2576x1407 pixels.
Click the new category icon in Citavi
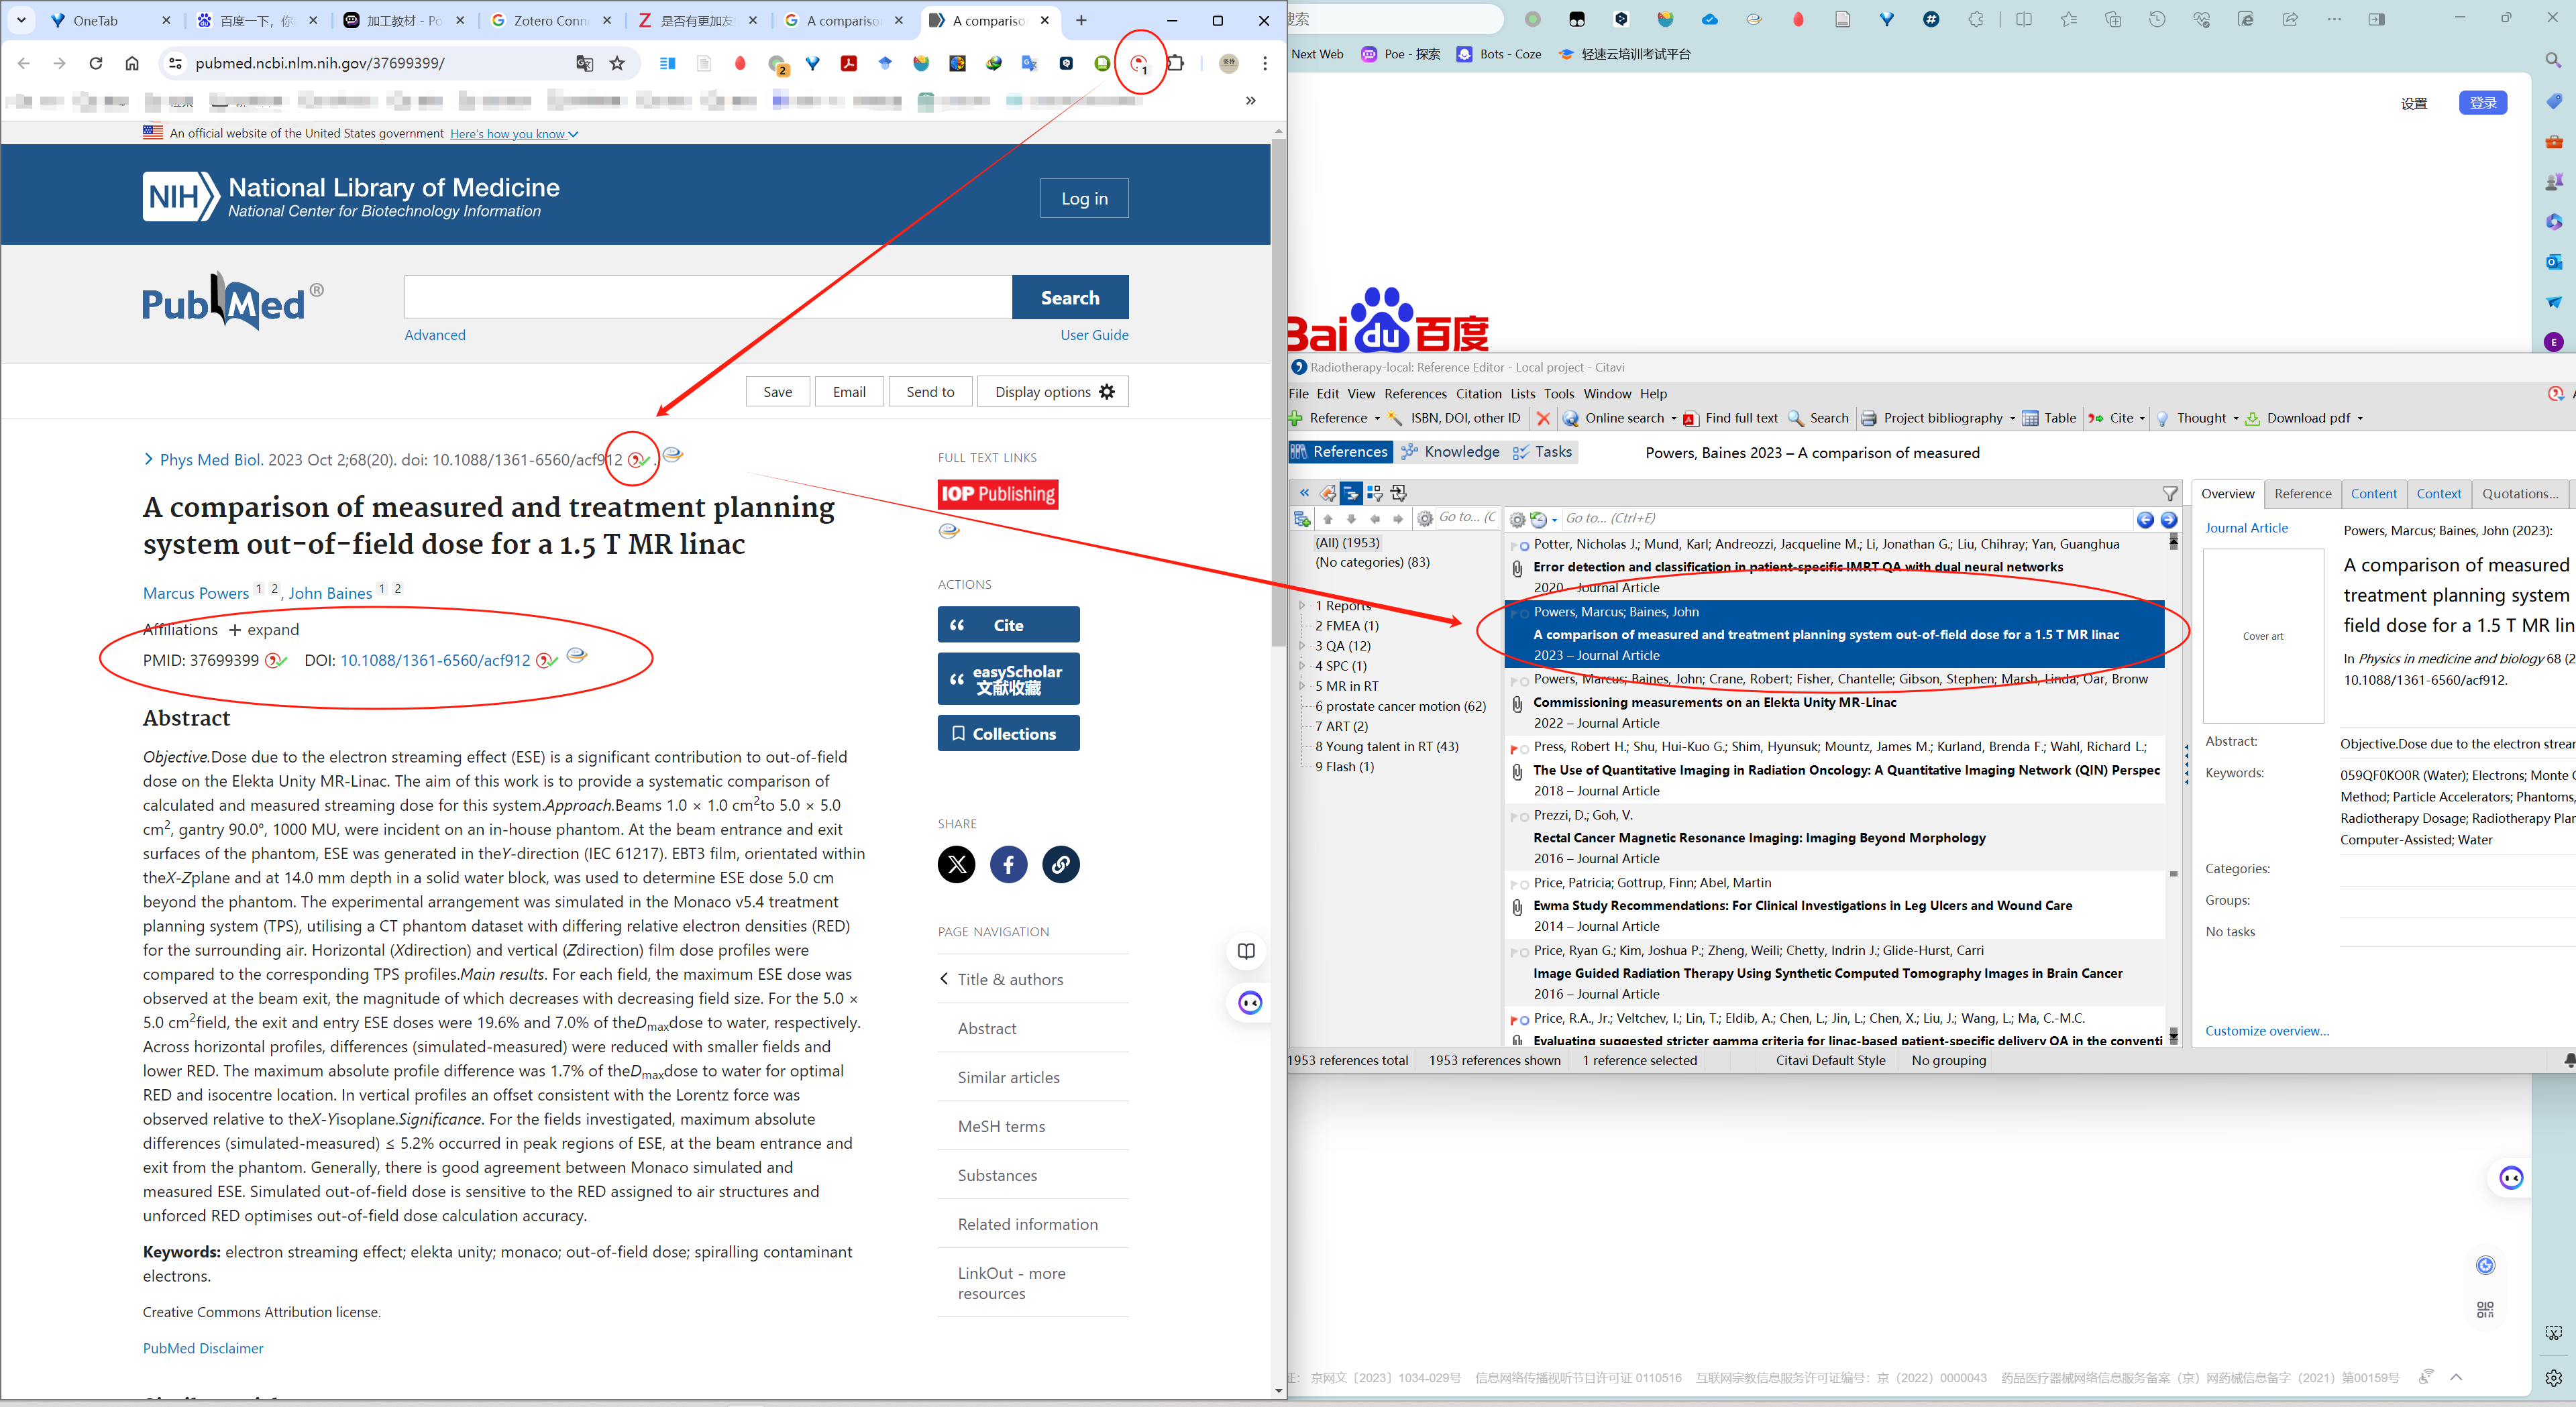[x=1301, y=519]
